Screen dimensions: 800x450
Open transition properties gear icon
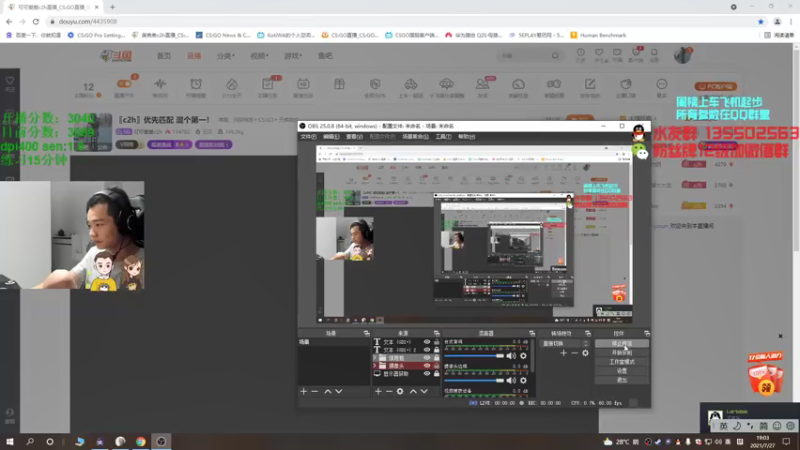[x=585, y=353]
